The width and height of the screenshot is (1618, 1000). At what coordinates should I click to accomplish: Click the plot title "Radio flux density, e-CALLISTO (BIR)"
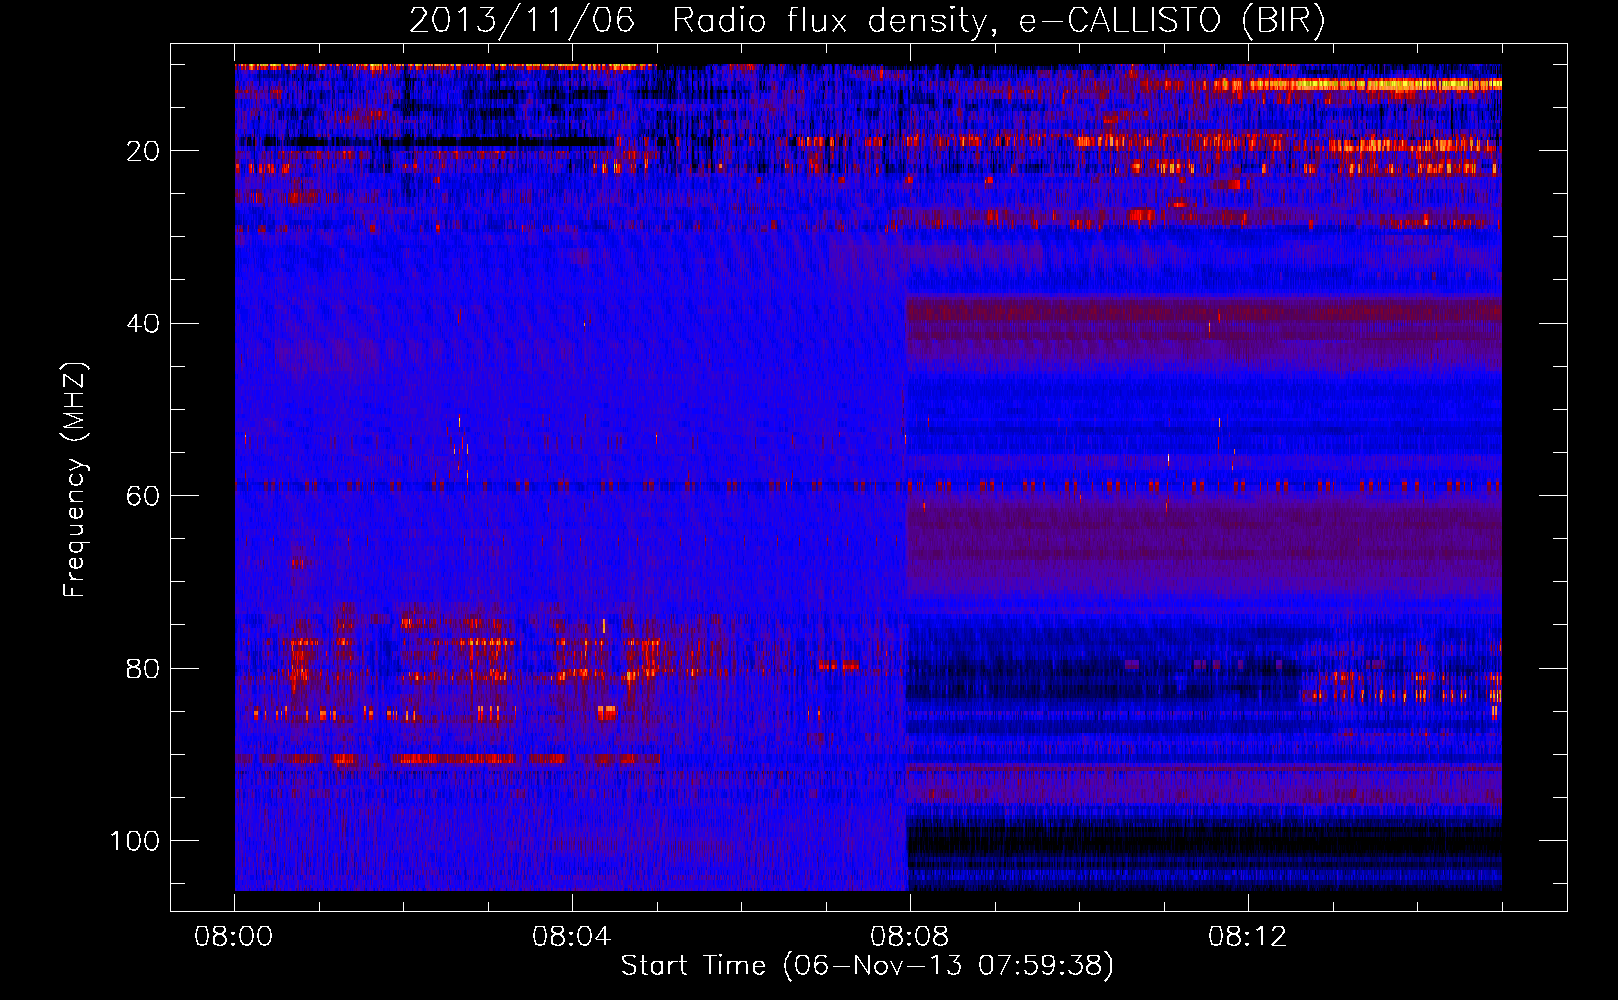click(x=998, y=21)
